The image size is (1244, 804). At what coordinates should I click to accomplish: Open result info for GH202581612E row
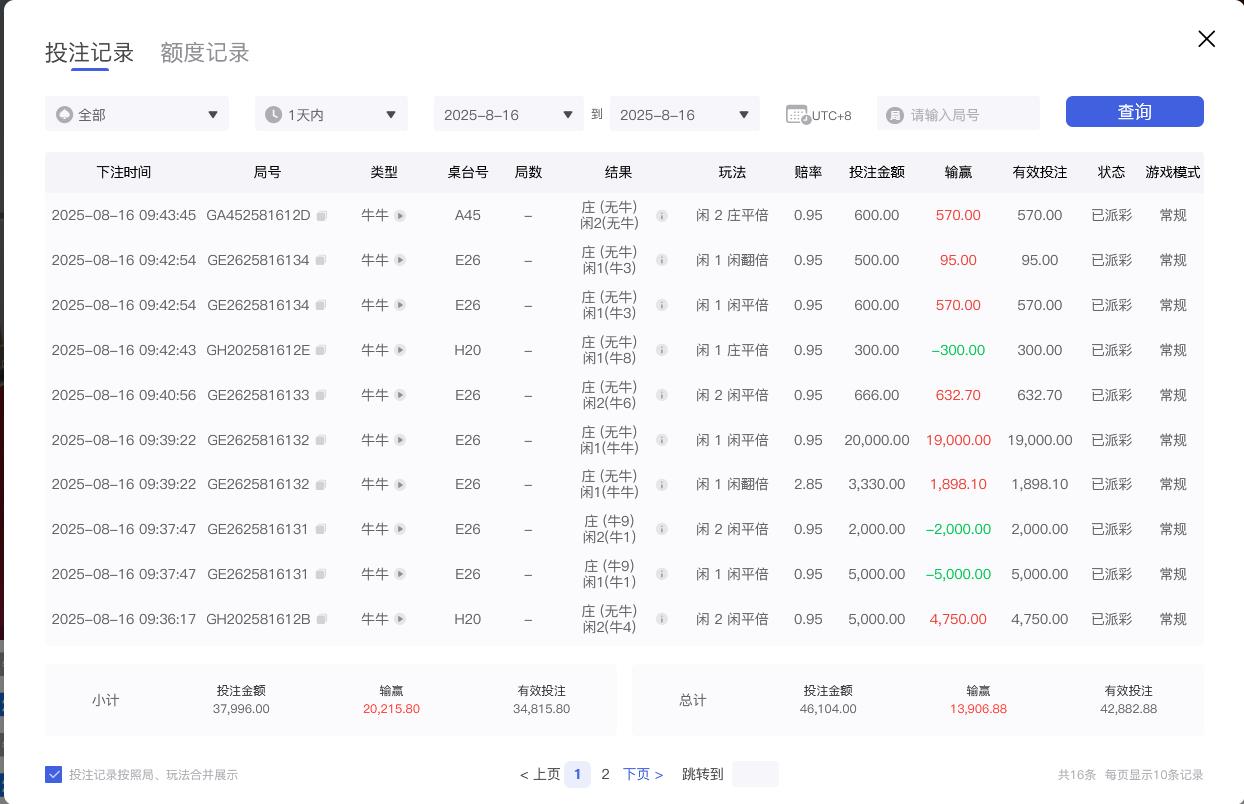[x=661, y=350]
